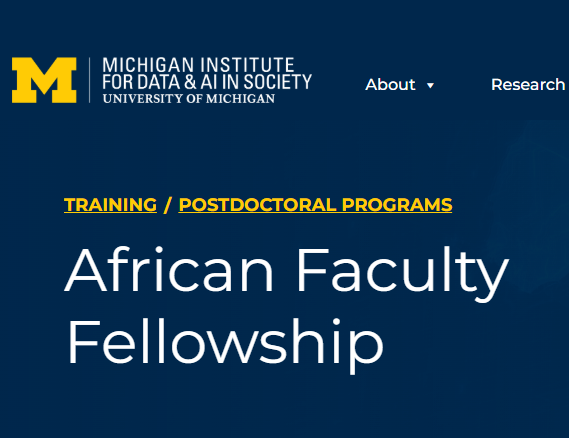Click the Michigan Institute logo text
This screenshot has width=569, height=438.
click(207, 80)
